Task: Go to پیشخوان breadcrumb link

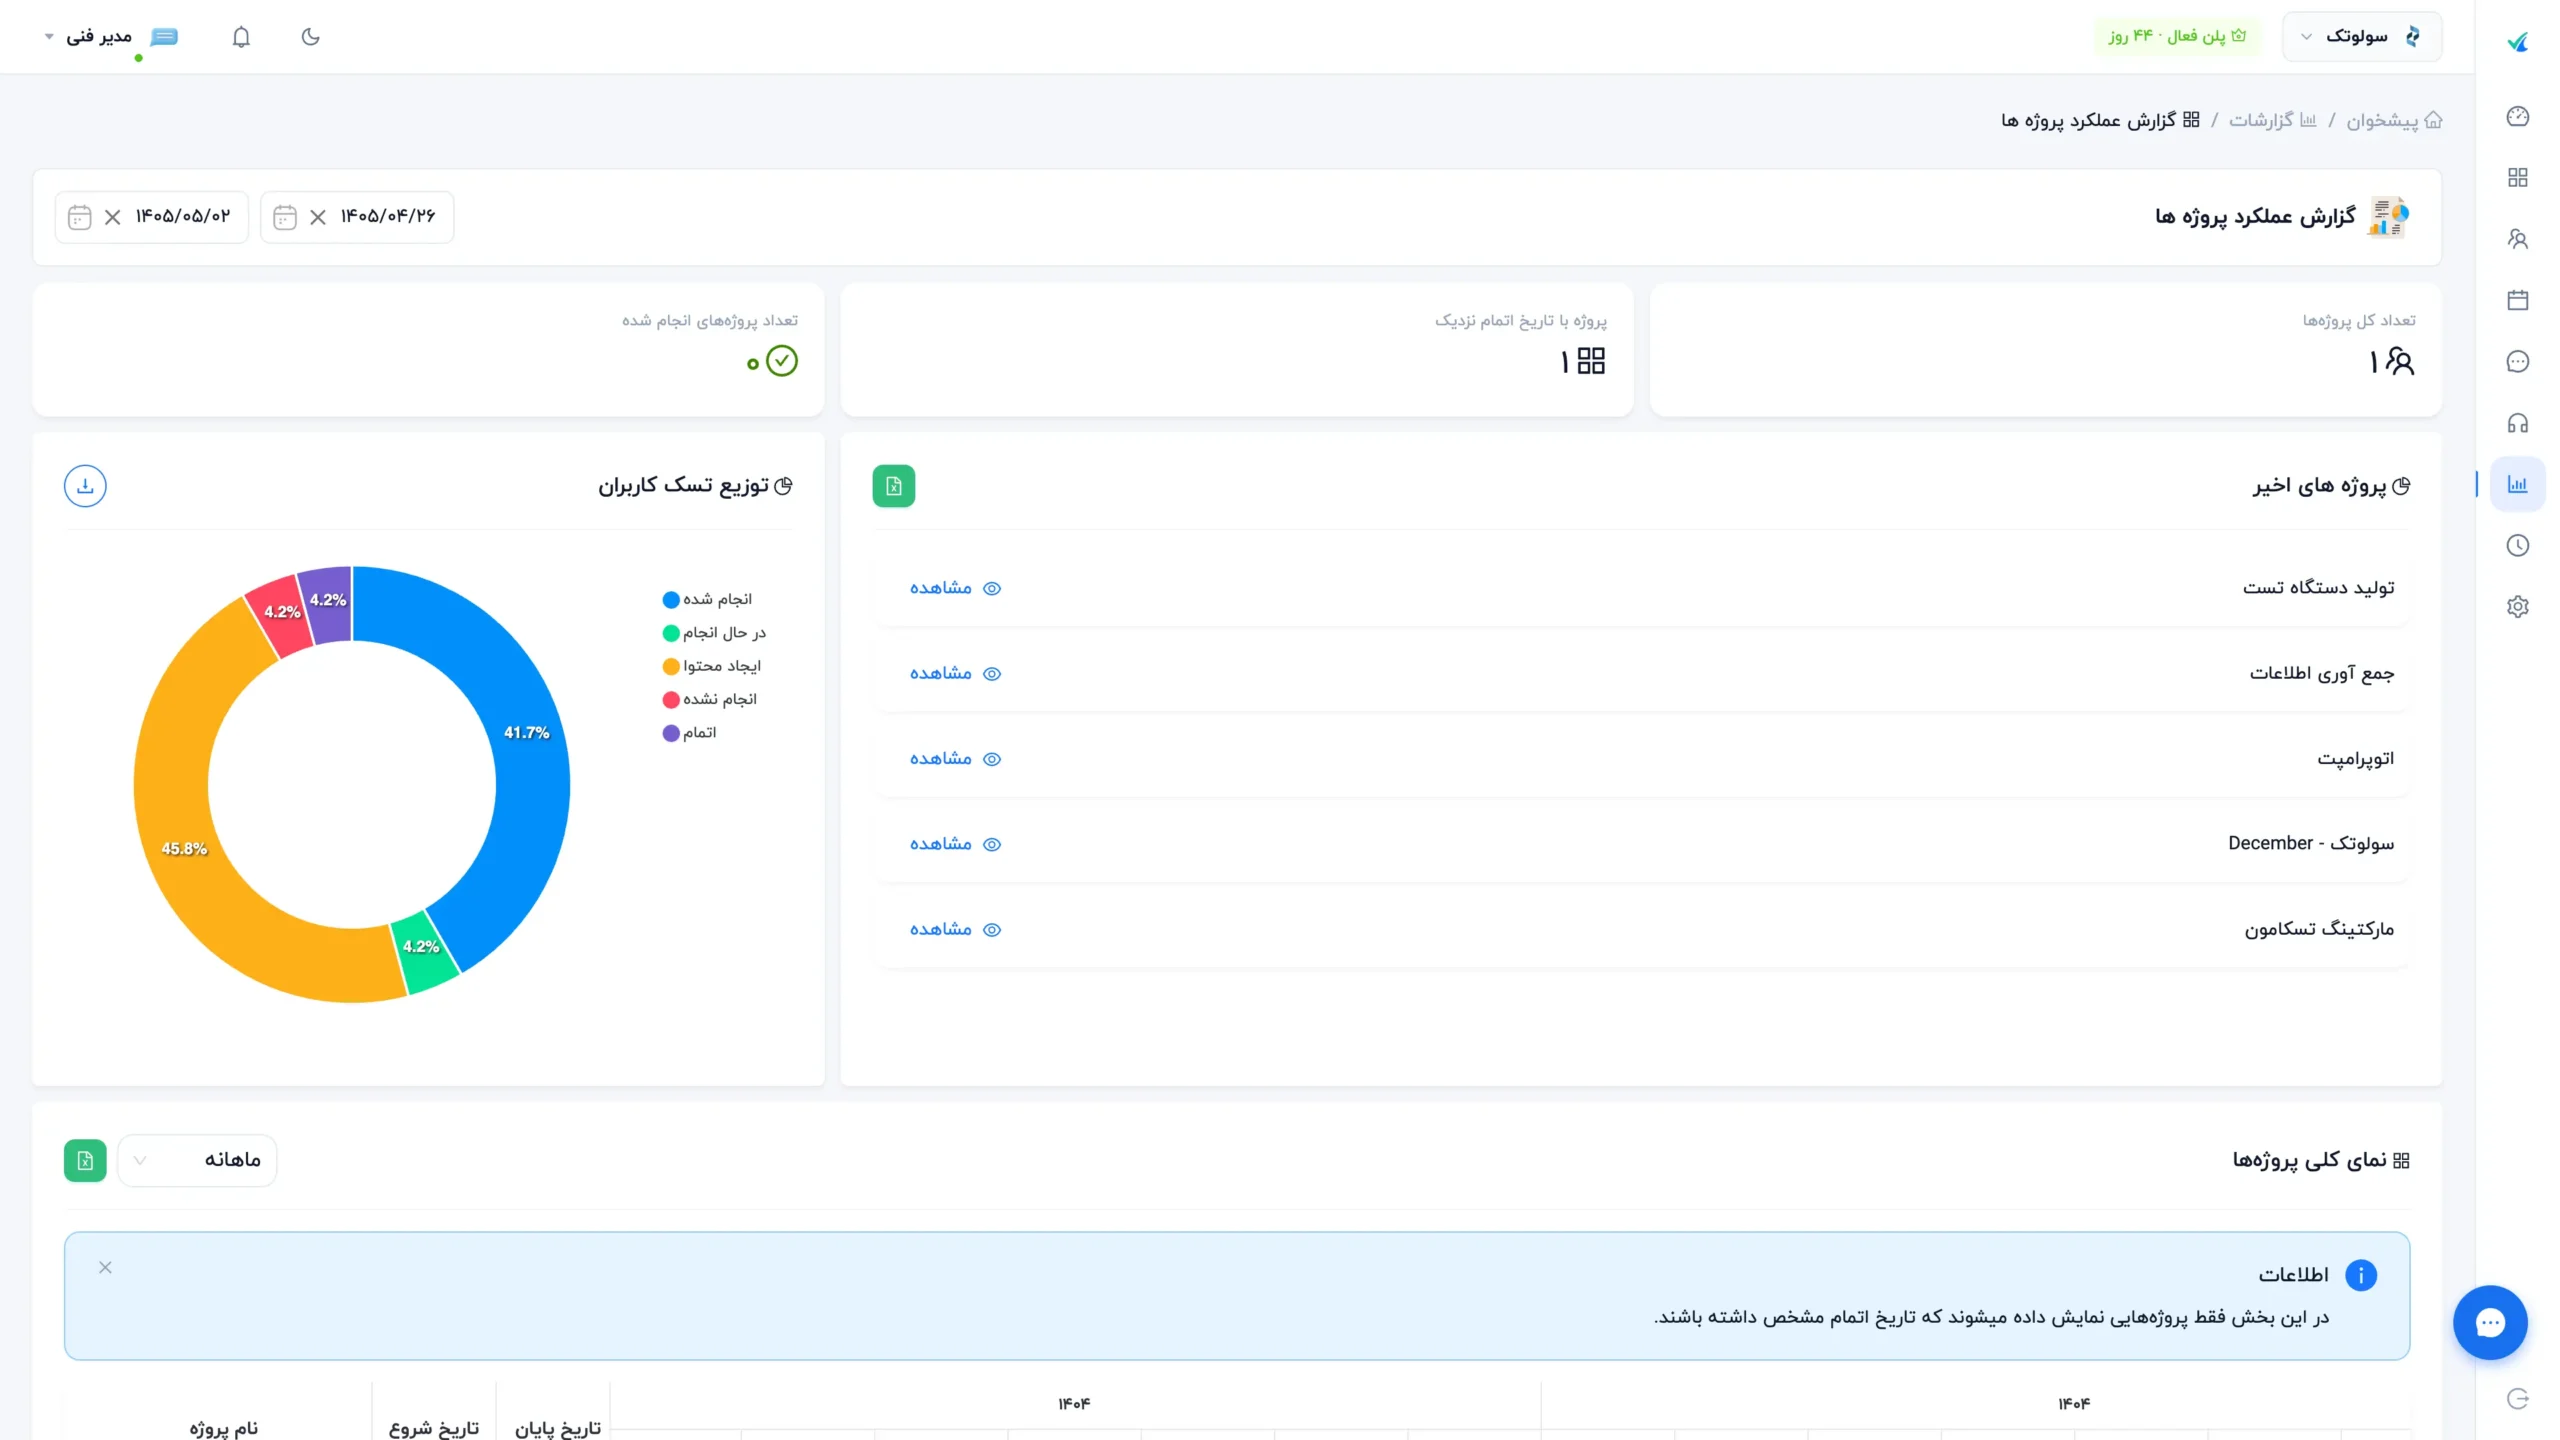Action: pyautogui.click(x=2394, y=120)
